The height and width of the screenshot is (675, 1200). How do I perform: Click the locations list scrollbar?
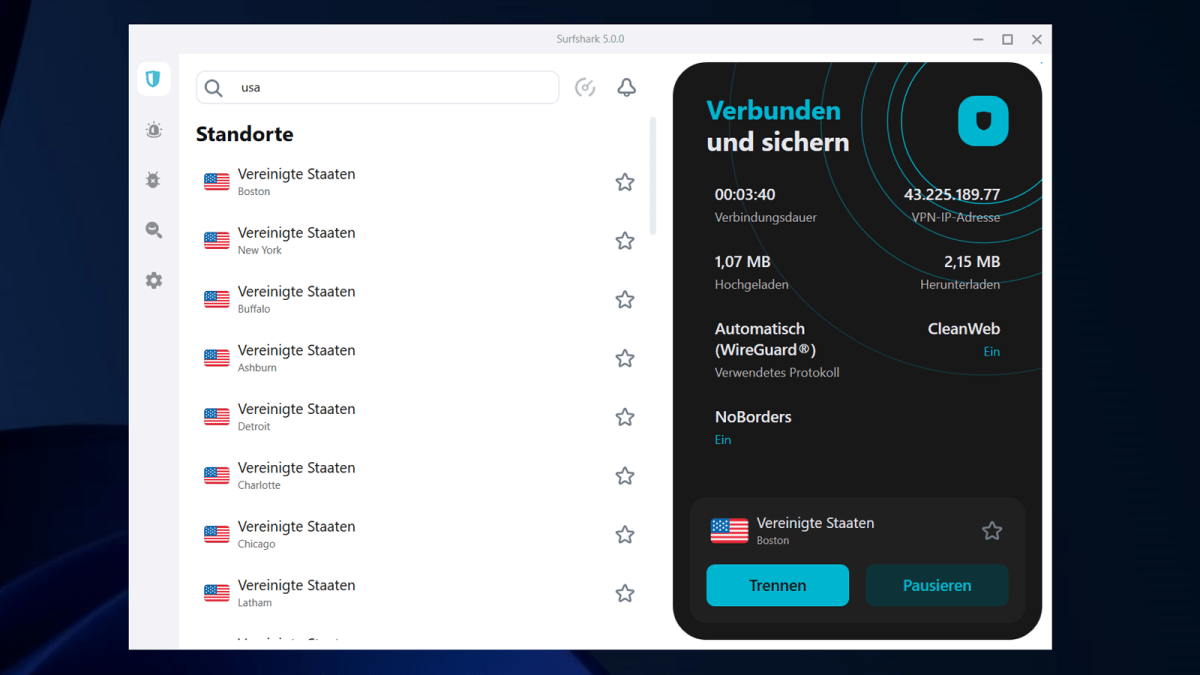(x=653, y=176)
